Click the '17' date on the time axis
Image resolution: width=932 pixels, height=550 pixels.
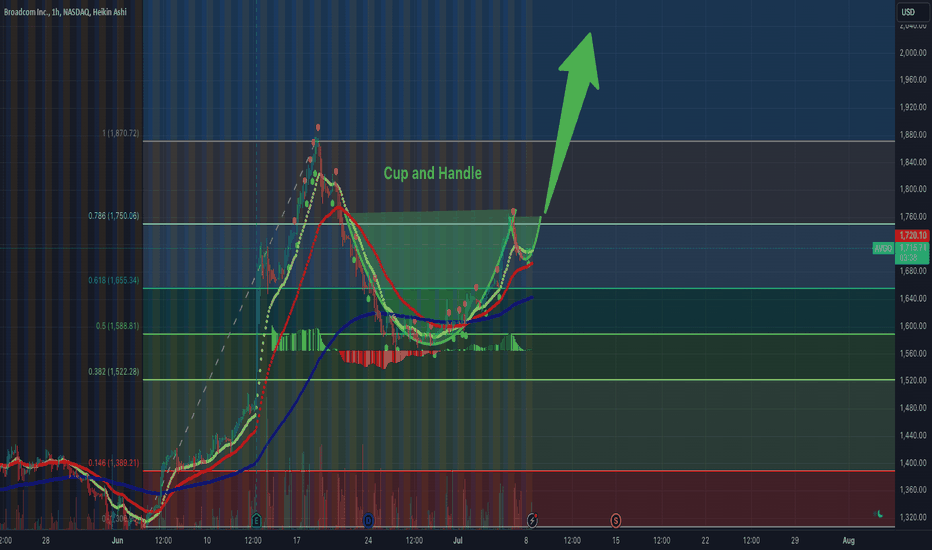point(297,540)
